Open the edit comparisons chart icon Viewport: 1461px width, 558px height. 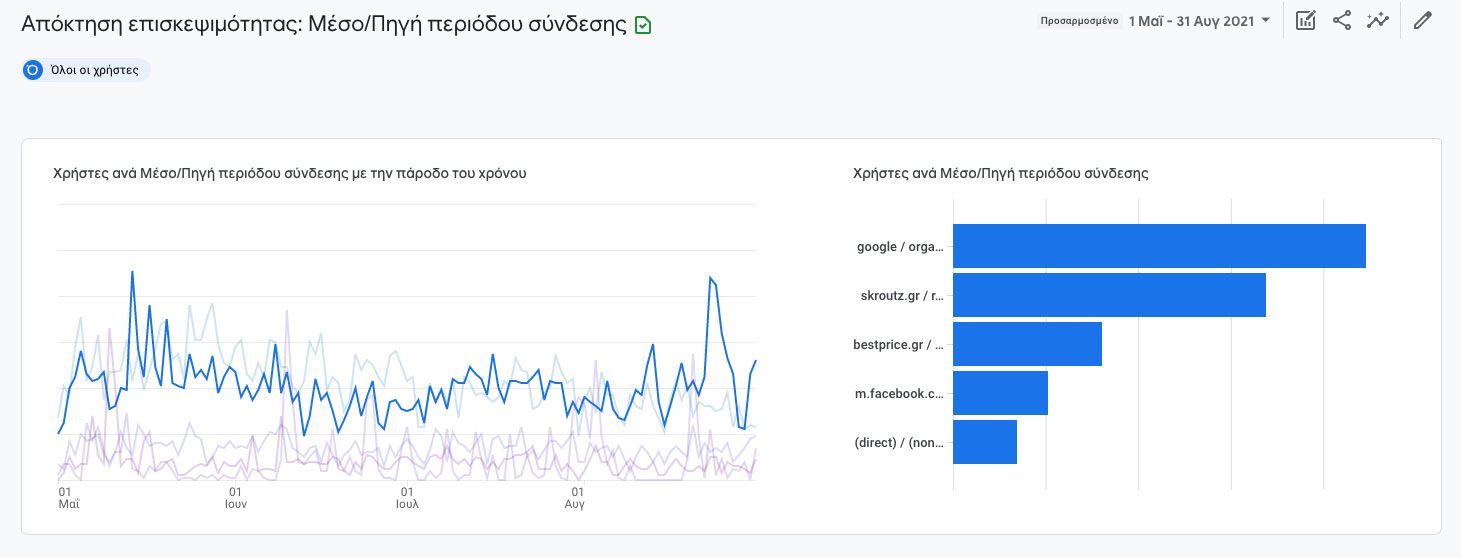point(1305,21)
